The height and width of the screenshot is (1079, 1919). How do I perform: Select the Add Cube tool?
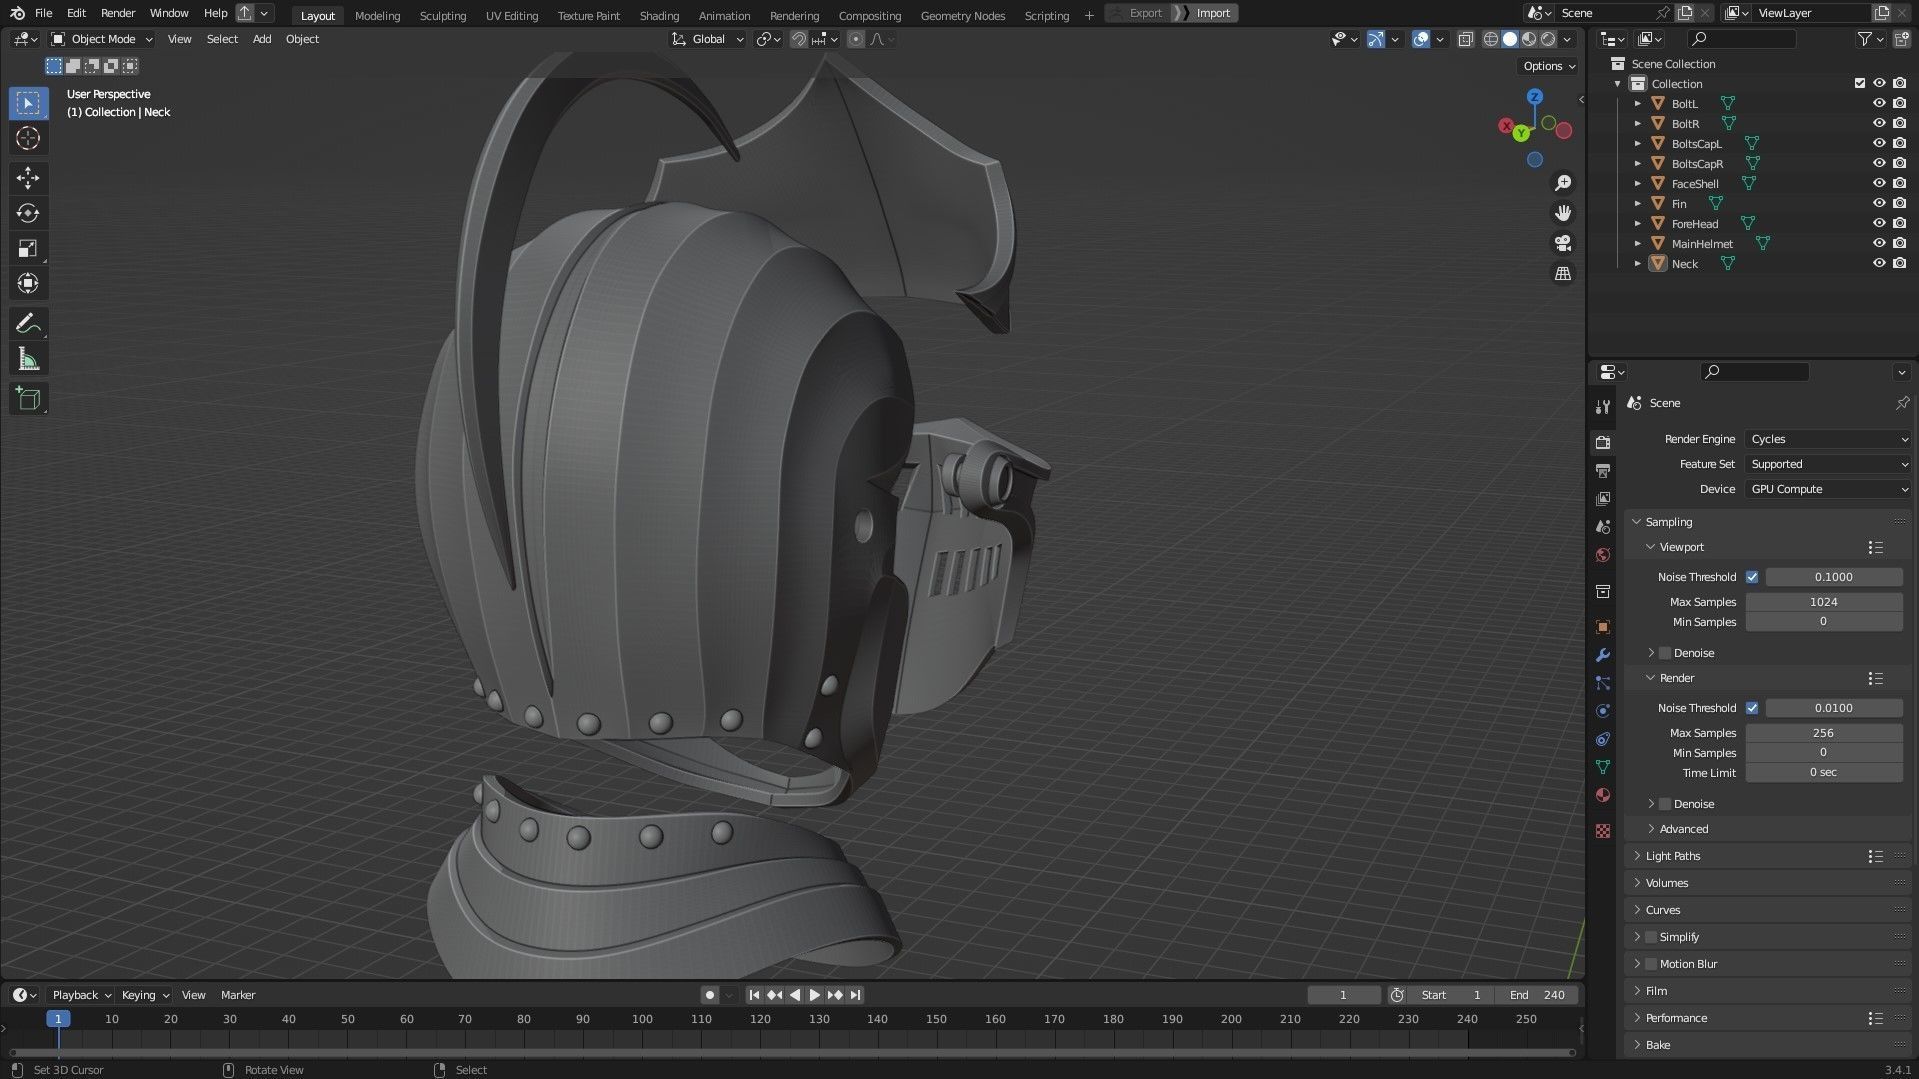(28, 399)
